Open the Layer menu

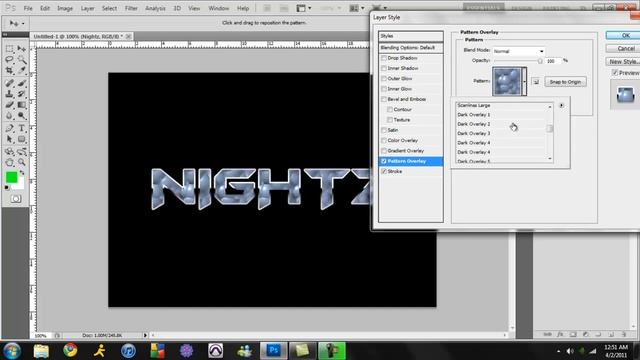87,8
